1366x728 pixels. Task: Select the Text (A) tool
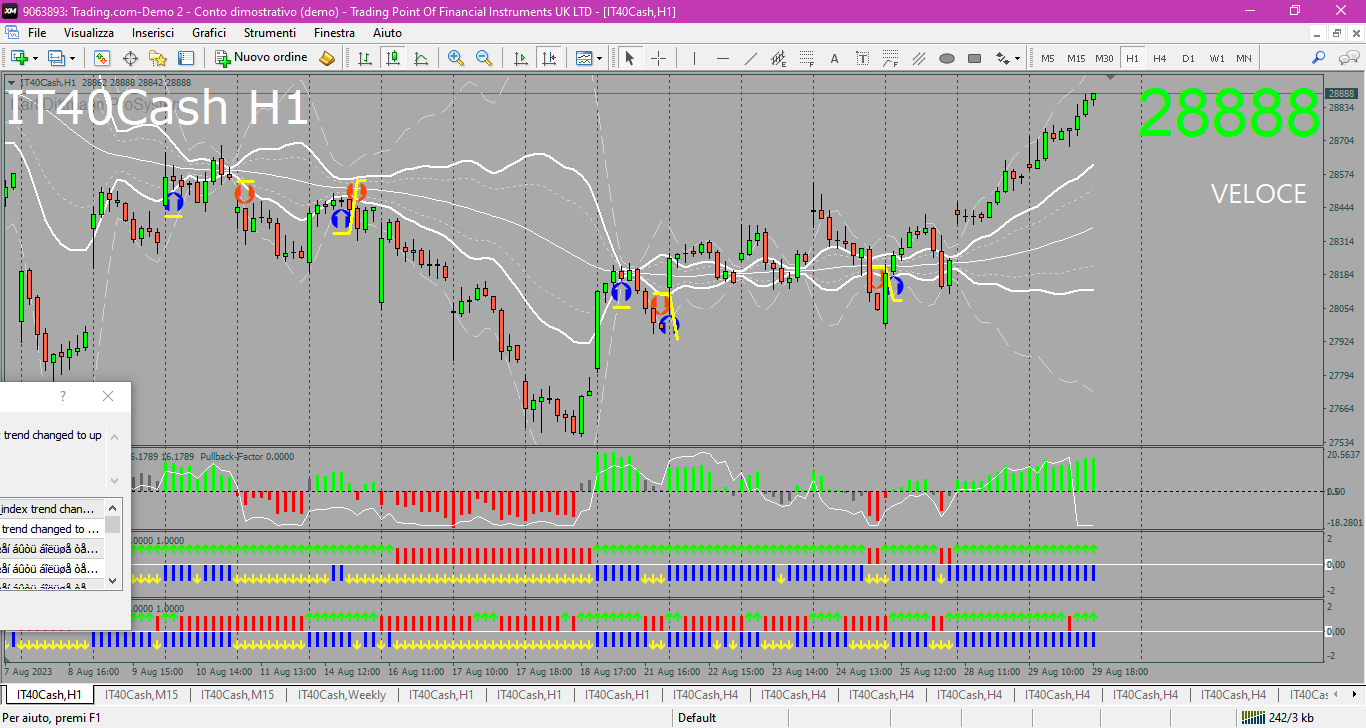coord(835,58)
